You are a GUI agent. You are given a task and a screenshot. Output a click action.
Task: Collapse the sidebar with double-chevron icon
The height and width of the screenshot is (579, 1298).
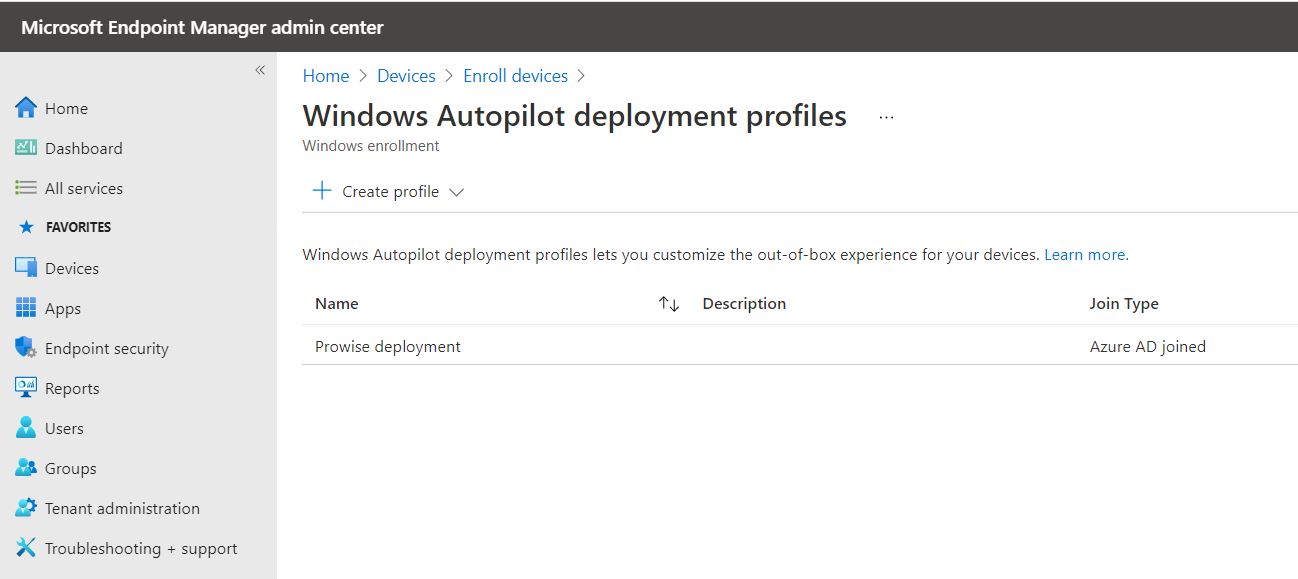pyautogui.click(x=260, y=70)
